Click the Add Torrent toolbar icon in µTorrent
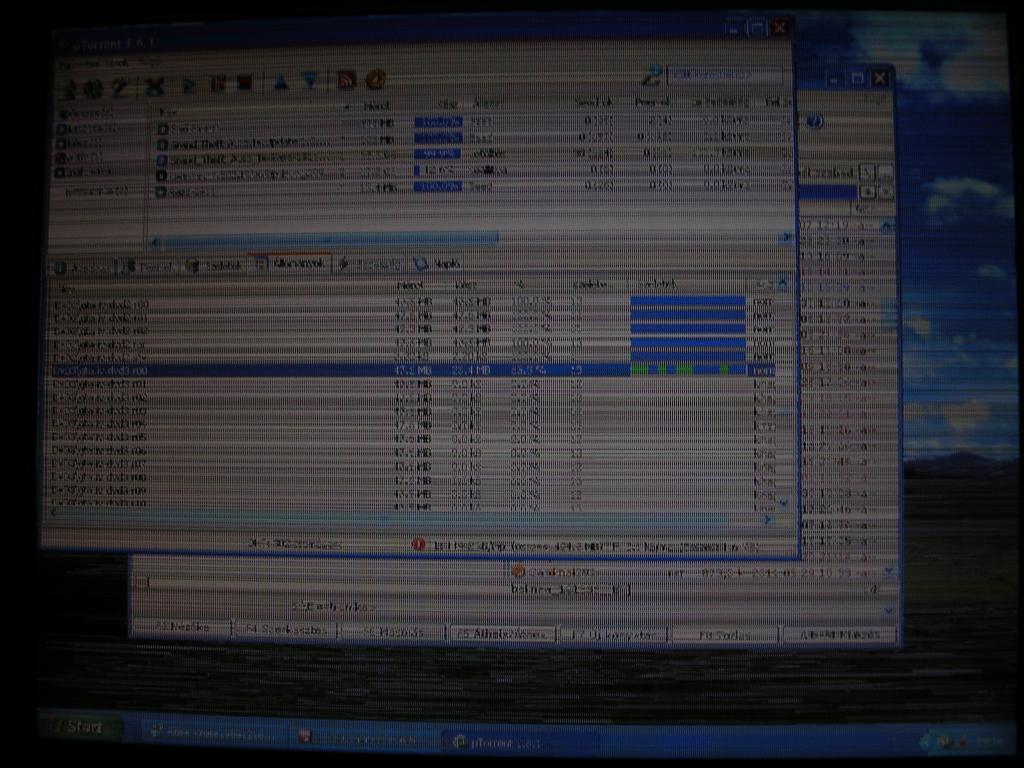 point(67,87)
